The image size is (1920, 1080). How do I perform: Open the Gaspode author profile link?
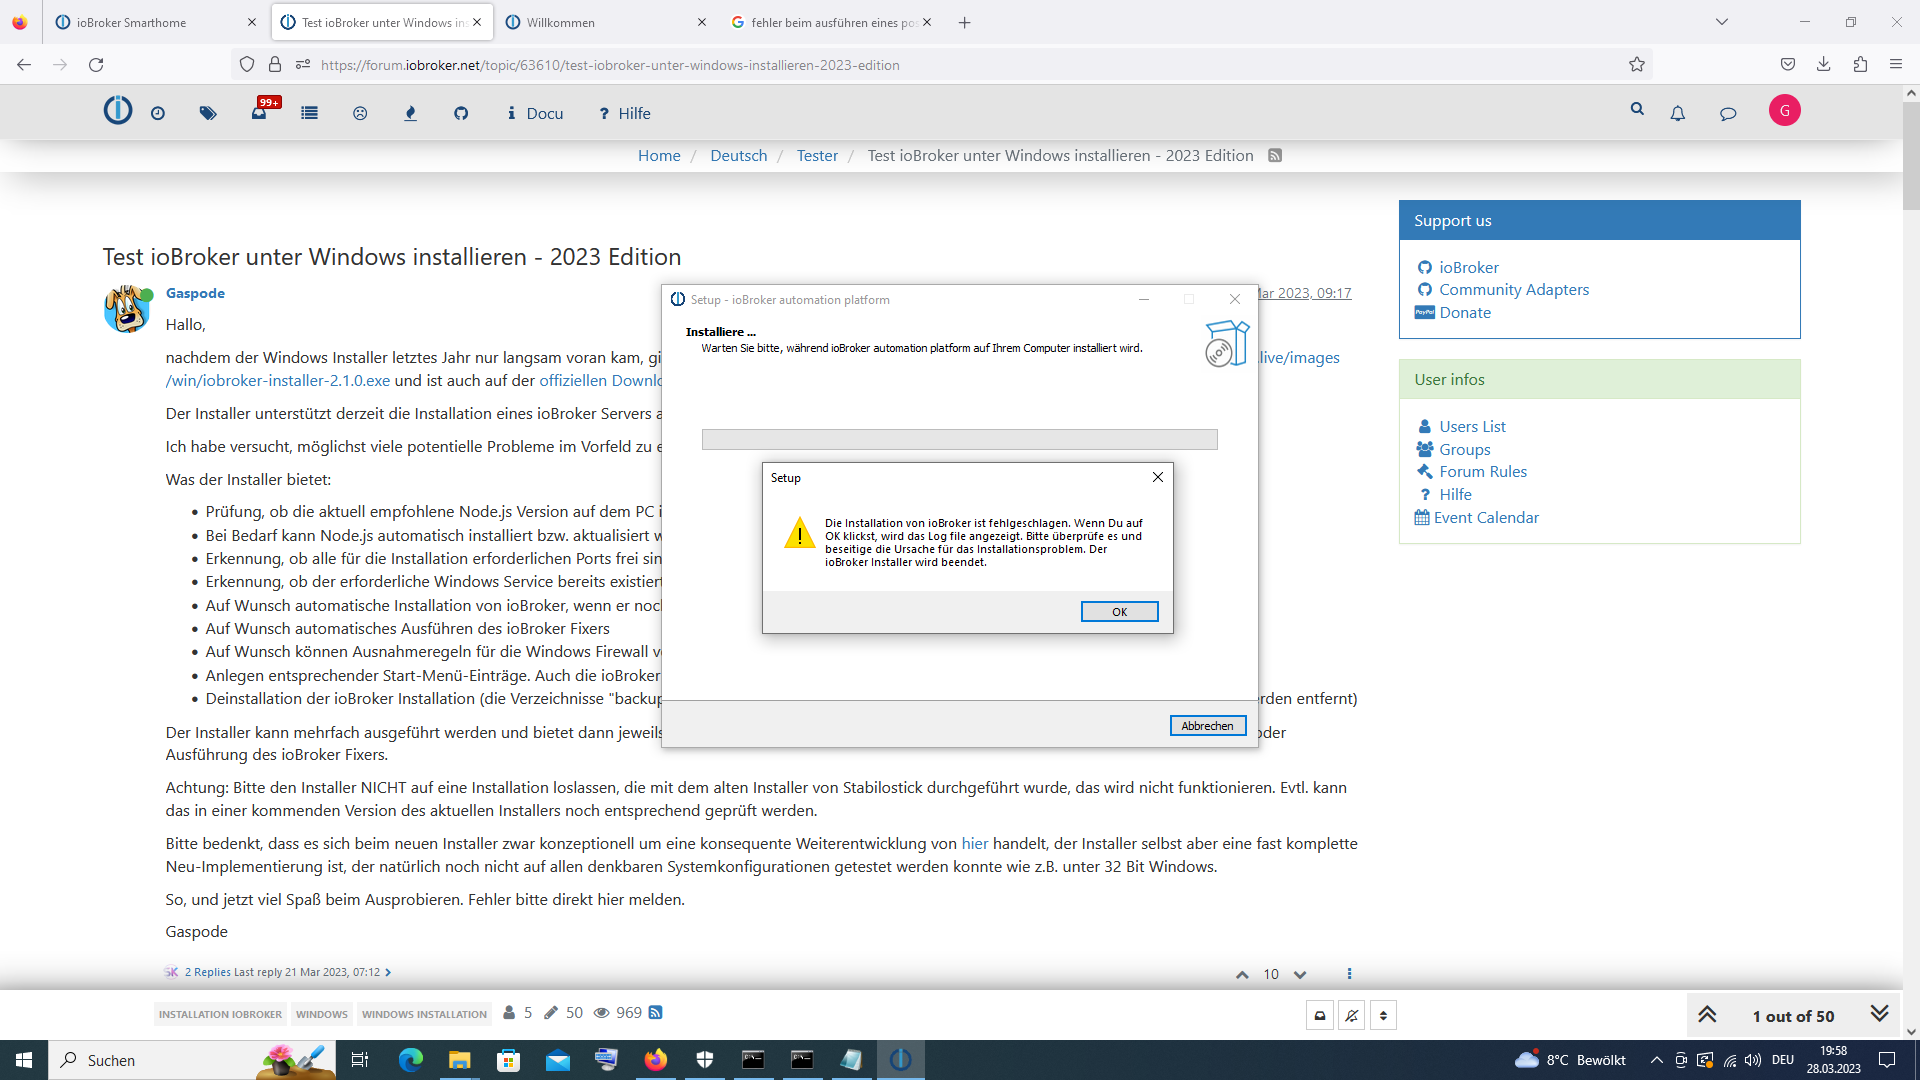click(195, 293)
